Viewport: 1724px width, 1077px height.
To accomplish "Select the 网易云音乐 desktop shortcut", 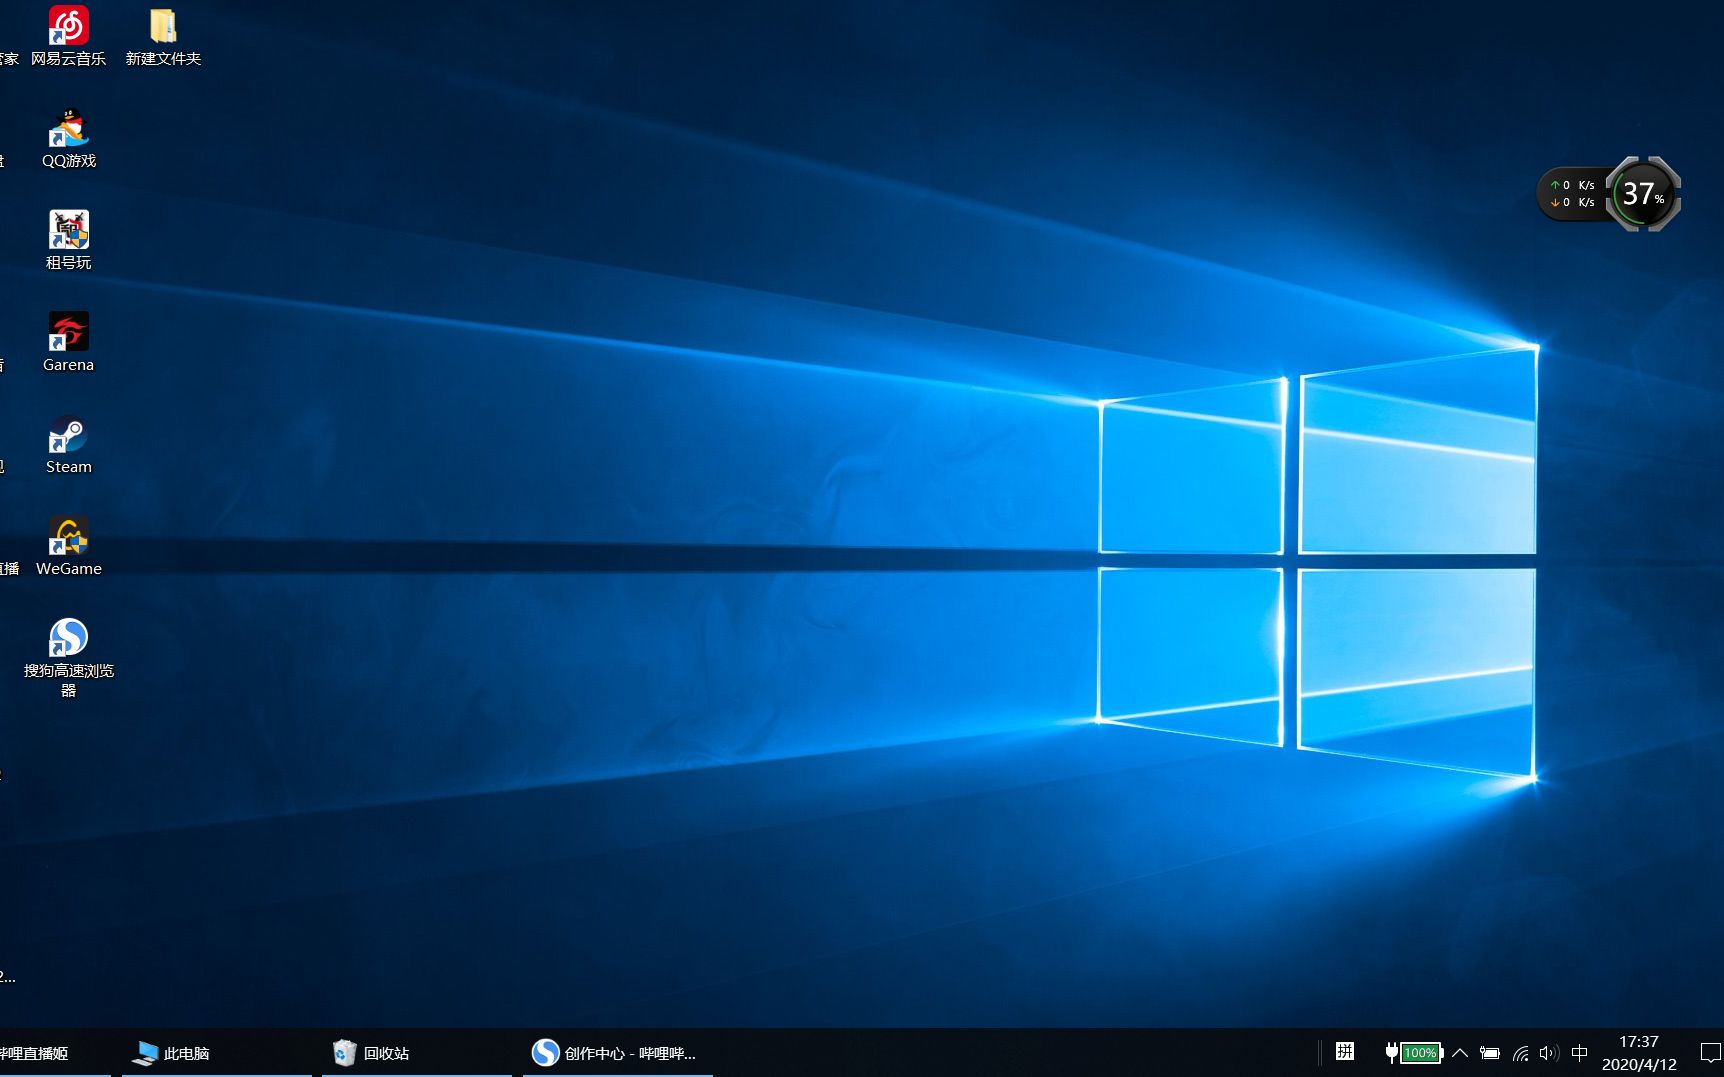I will [x=68, y=36].
